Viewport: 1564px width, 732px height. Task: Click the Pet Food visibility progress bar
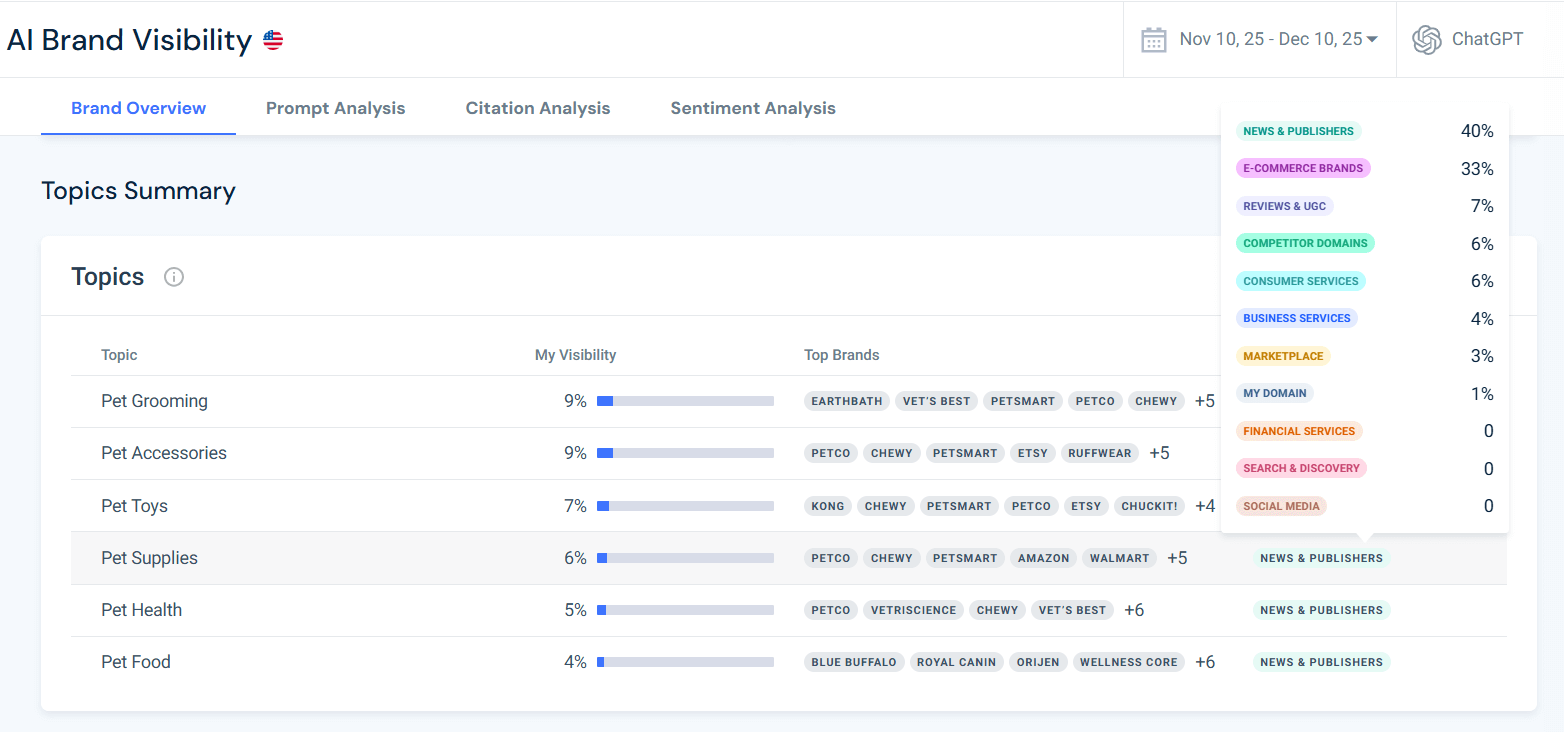[685, 661]
